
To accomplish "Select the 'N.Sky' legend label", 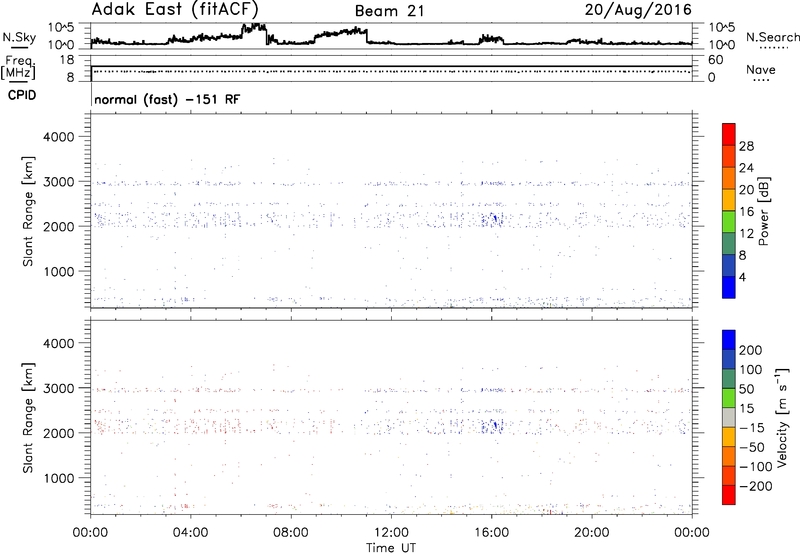I will coord(19,38).
